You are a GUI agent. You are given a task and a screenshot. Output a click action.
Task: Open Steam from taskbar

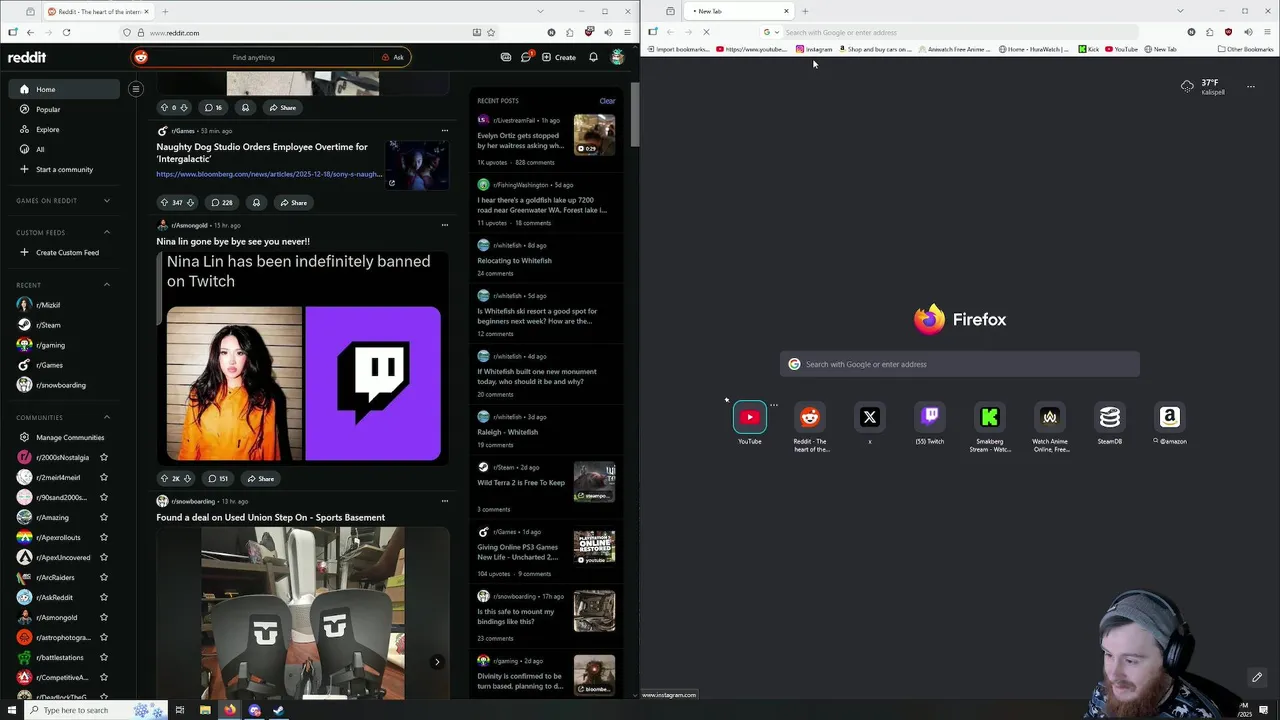point(278,710)
